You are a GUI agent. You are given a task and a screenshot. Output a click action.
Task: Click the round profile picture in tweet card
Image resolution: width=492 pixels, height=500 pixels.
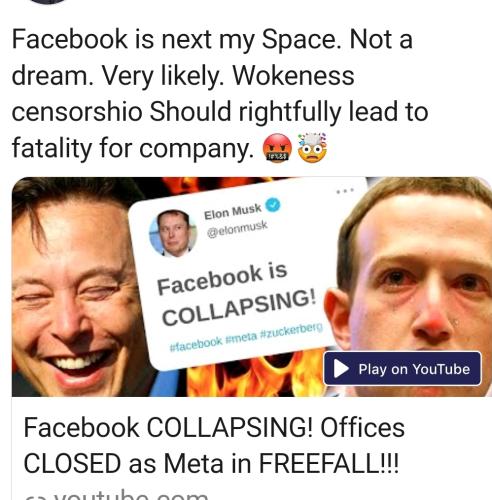tap(173, 234)
